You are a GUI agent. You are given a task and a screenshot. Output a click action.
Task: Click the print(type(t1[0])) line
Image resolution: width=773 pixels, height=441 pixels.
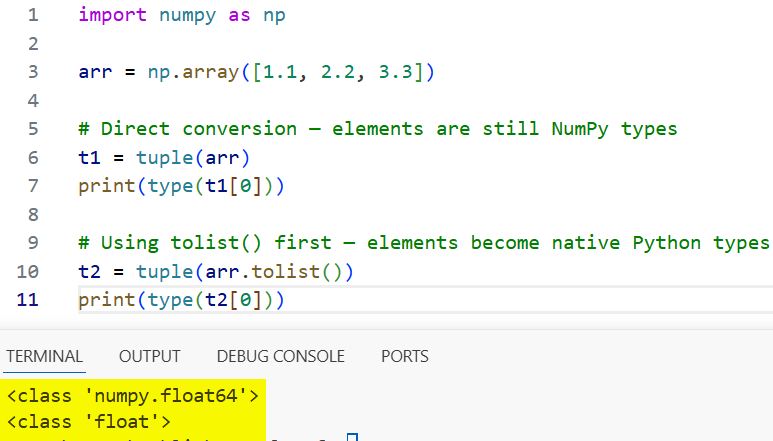(181, 186)
